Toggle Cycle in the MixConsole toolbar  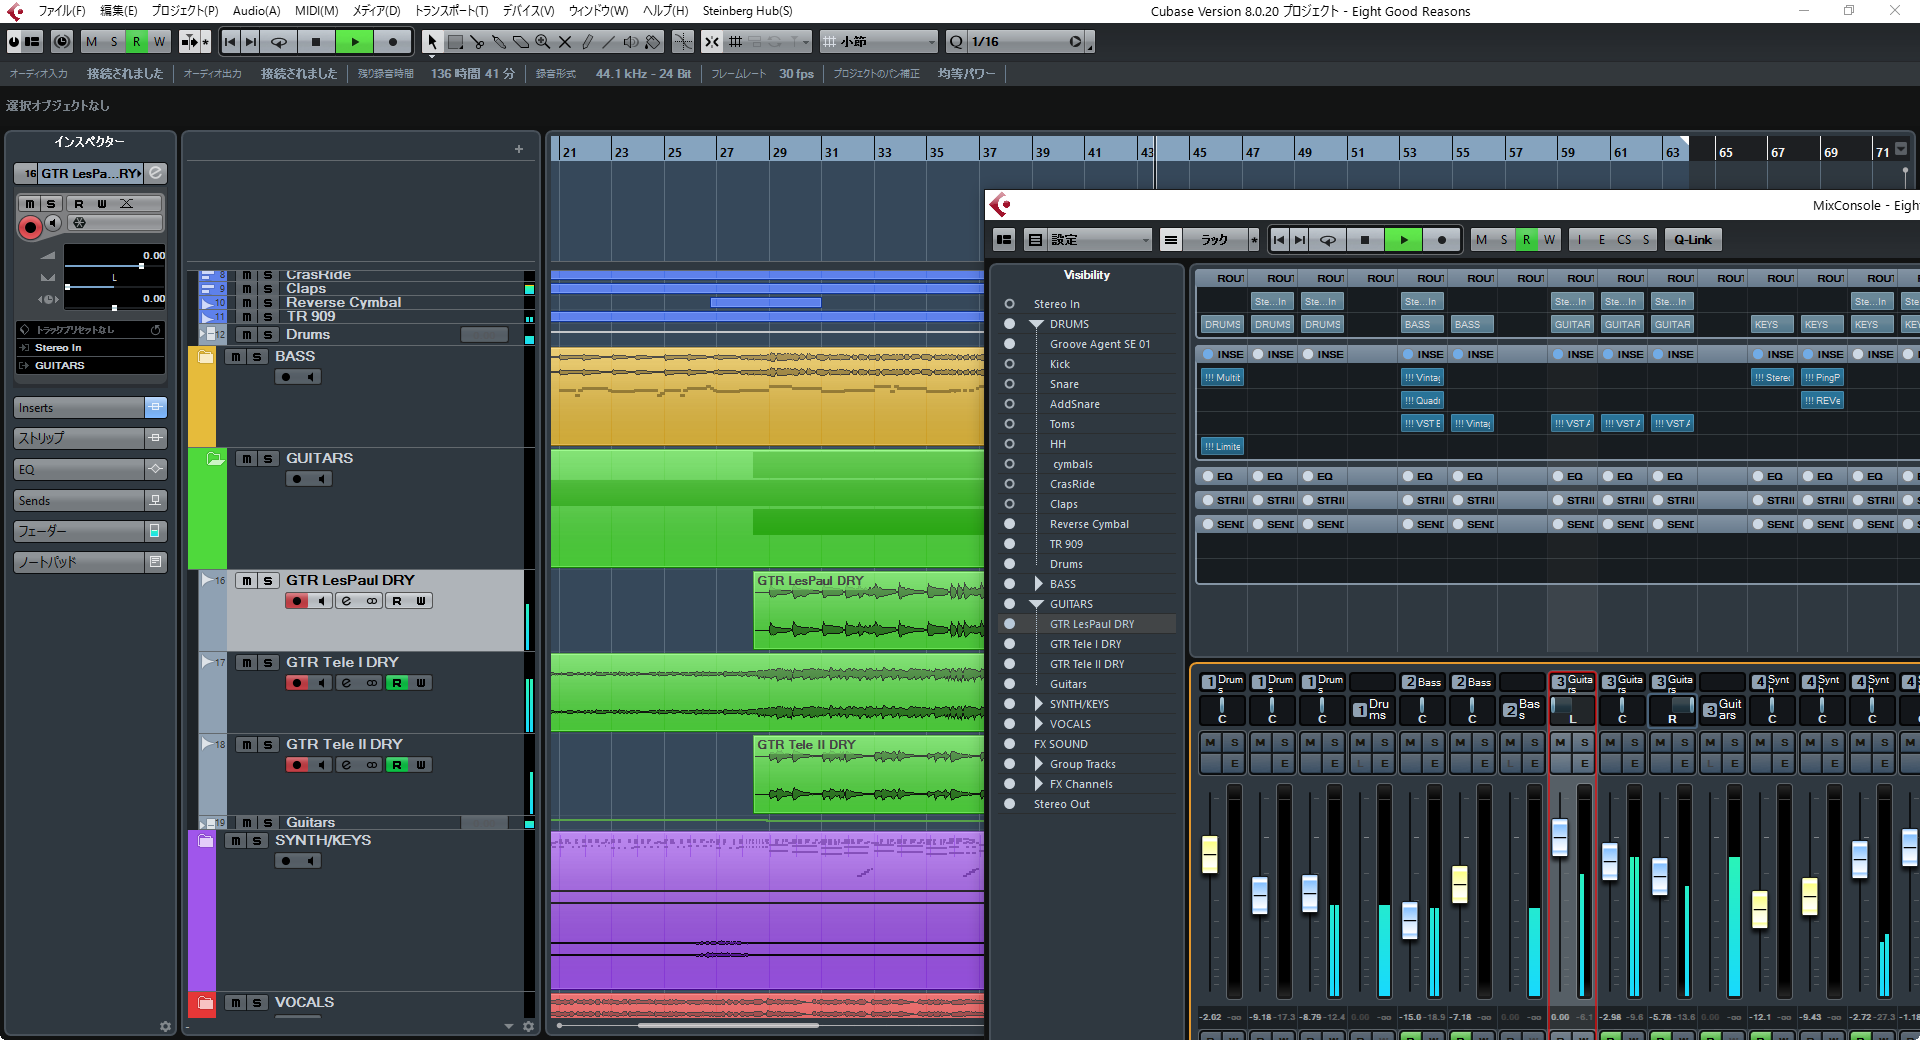[x=1328, y=240]
